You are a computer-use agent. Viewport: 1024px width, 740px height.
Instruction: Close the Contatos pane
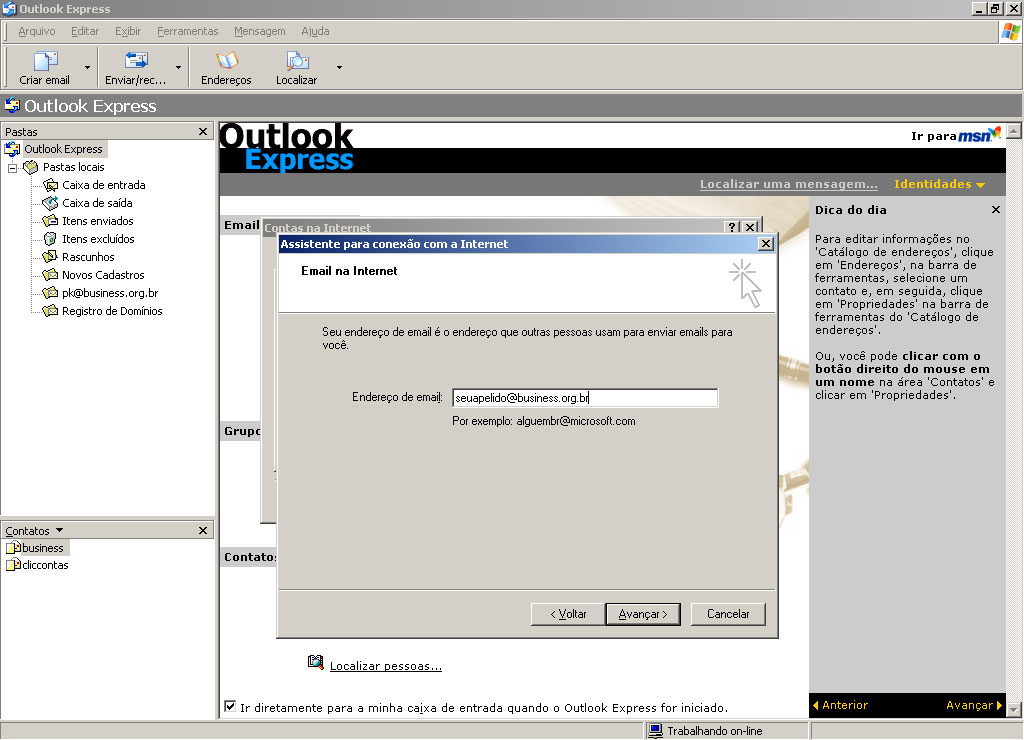point(203,530)
